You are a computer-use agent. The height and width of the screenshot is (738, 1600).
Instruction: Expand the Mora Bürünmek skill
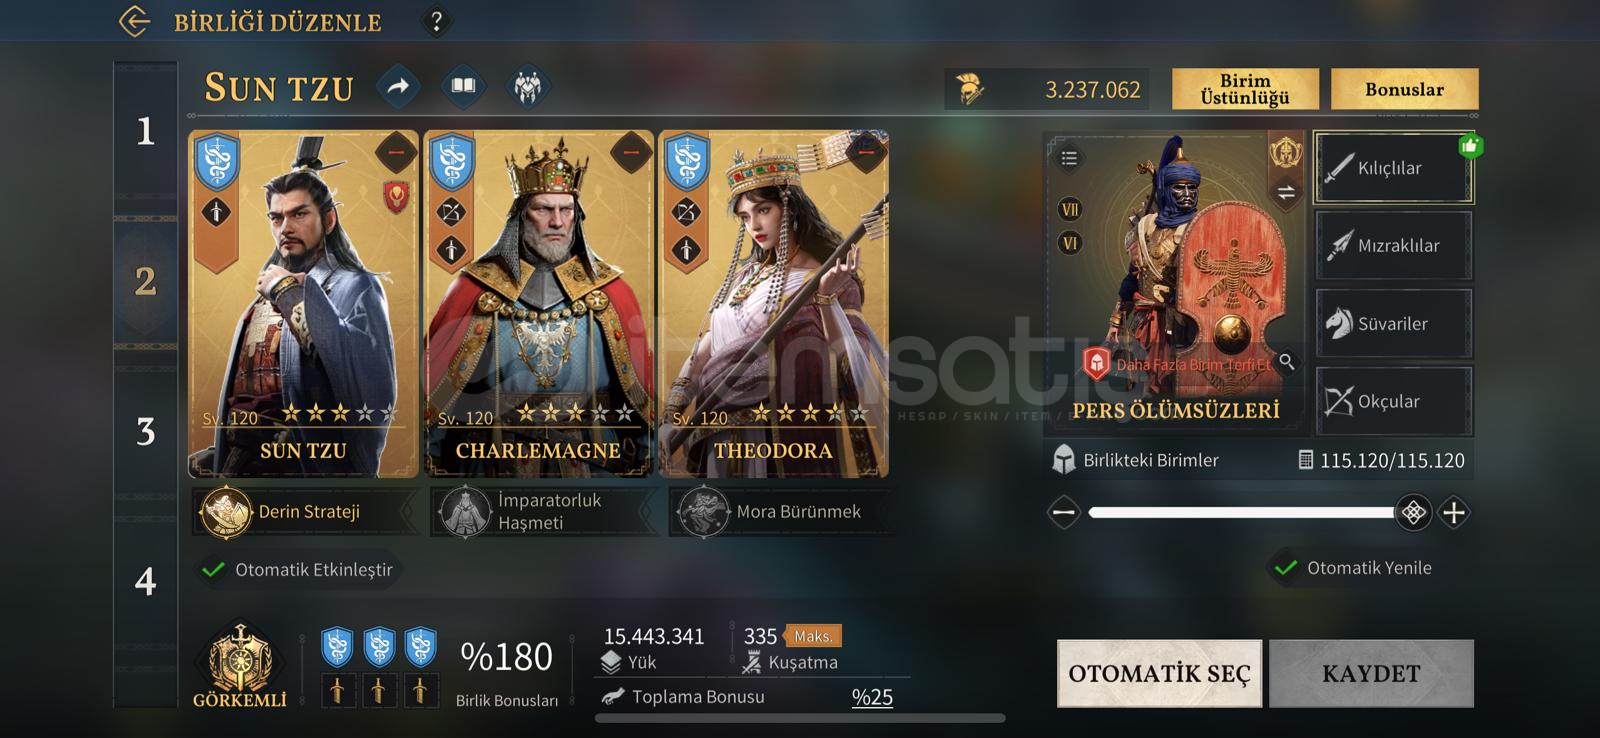coord(780,512)
